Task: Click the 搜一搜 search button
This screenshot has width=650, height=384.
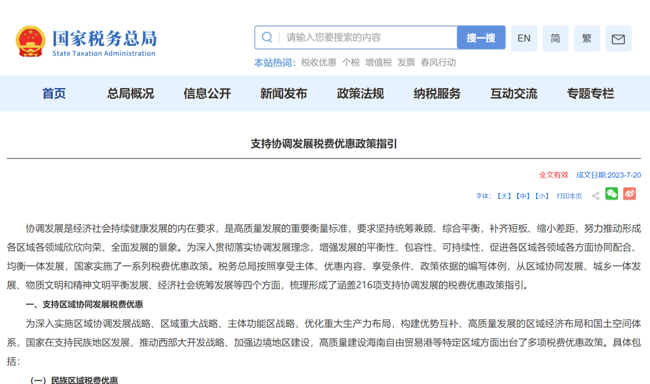Action: coord(481,38)
